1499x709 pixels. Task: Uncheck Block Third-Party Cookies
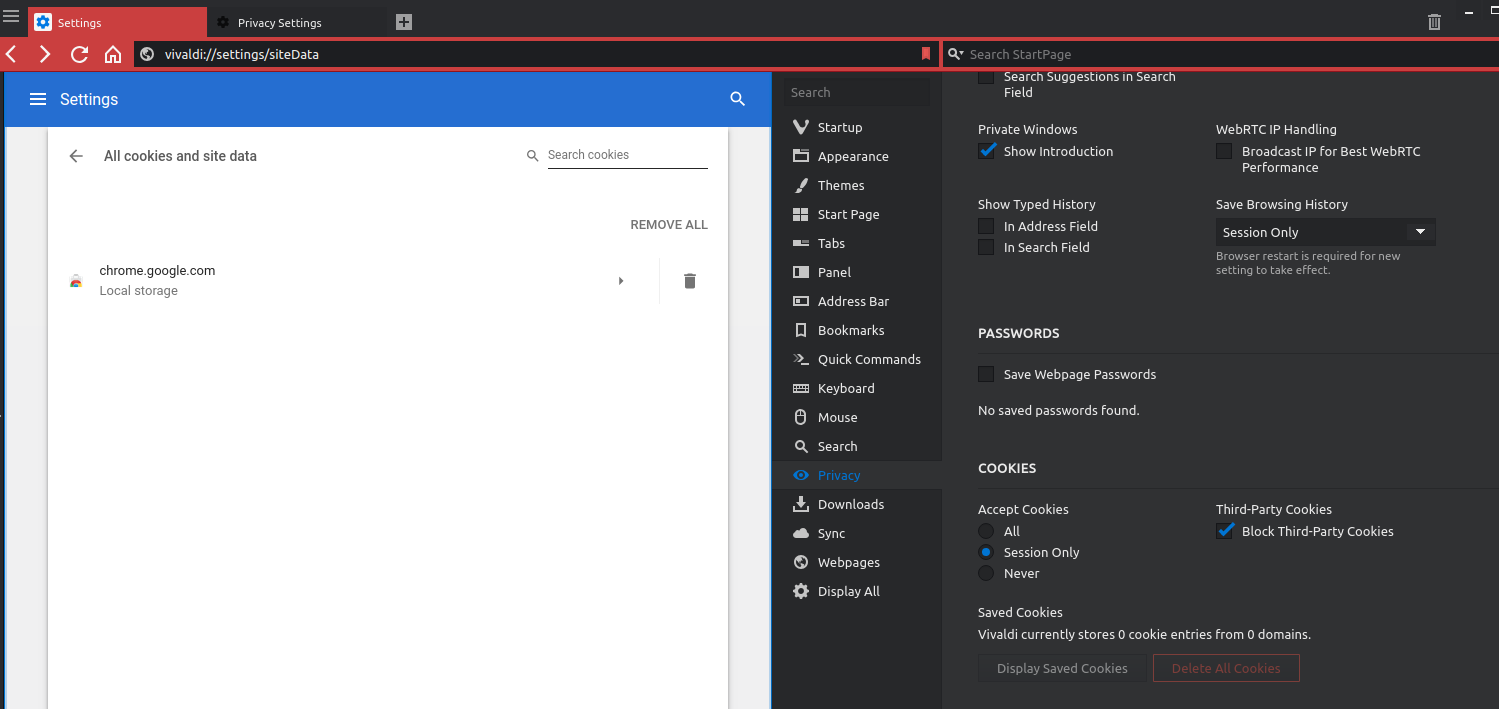(x=1225, y=531)
